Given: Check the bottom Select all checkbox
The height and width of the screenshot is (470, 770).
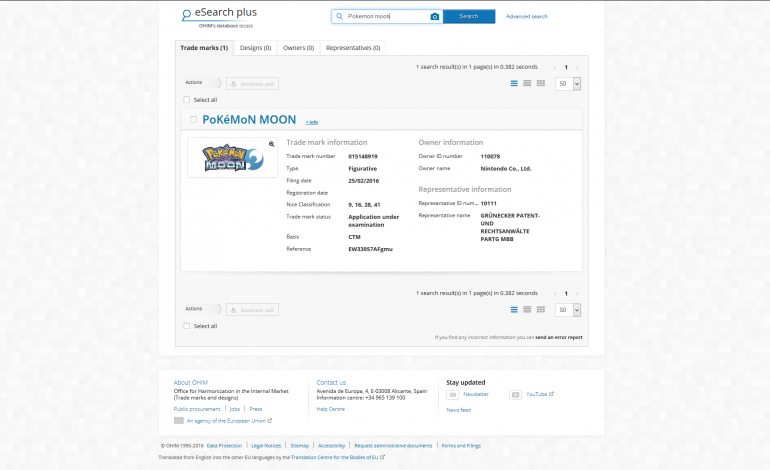Looking at the screenshot, I should [x=187, y=326].
